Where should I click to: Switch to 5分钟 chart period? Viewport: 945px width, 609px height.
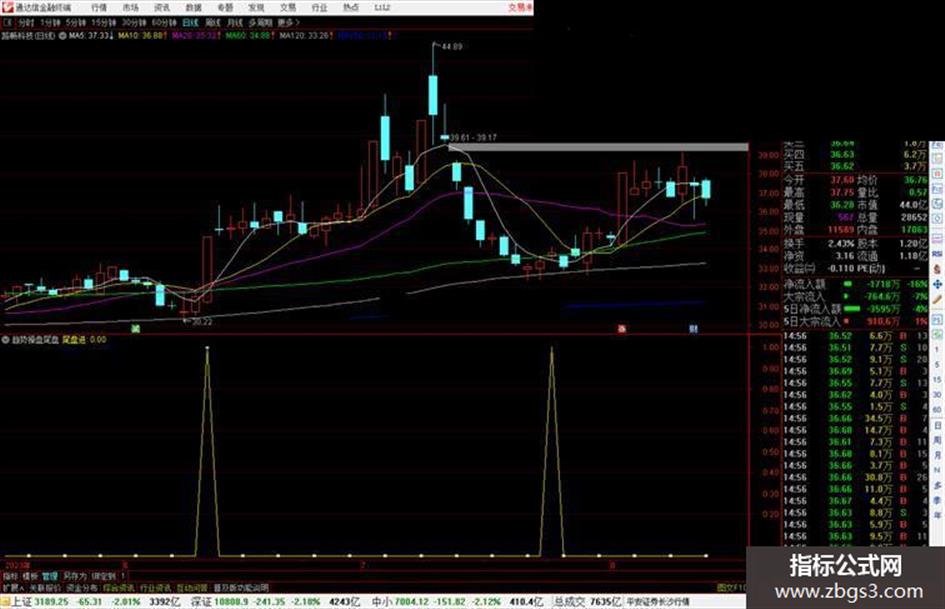click(x=76, y=22)
